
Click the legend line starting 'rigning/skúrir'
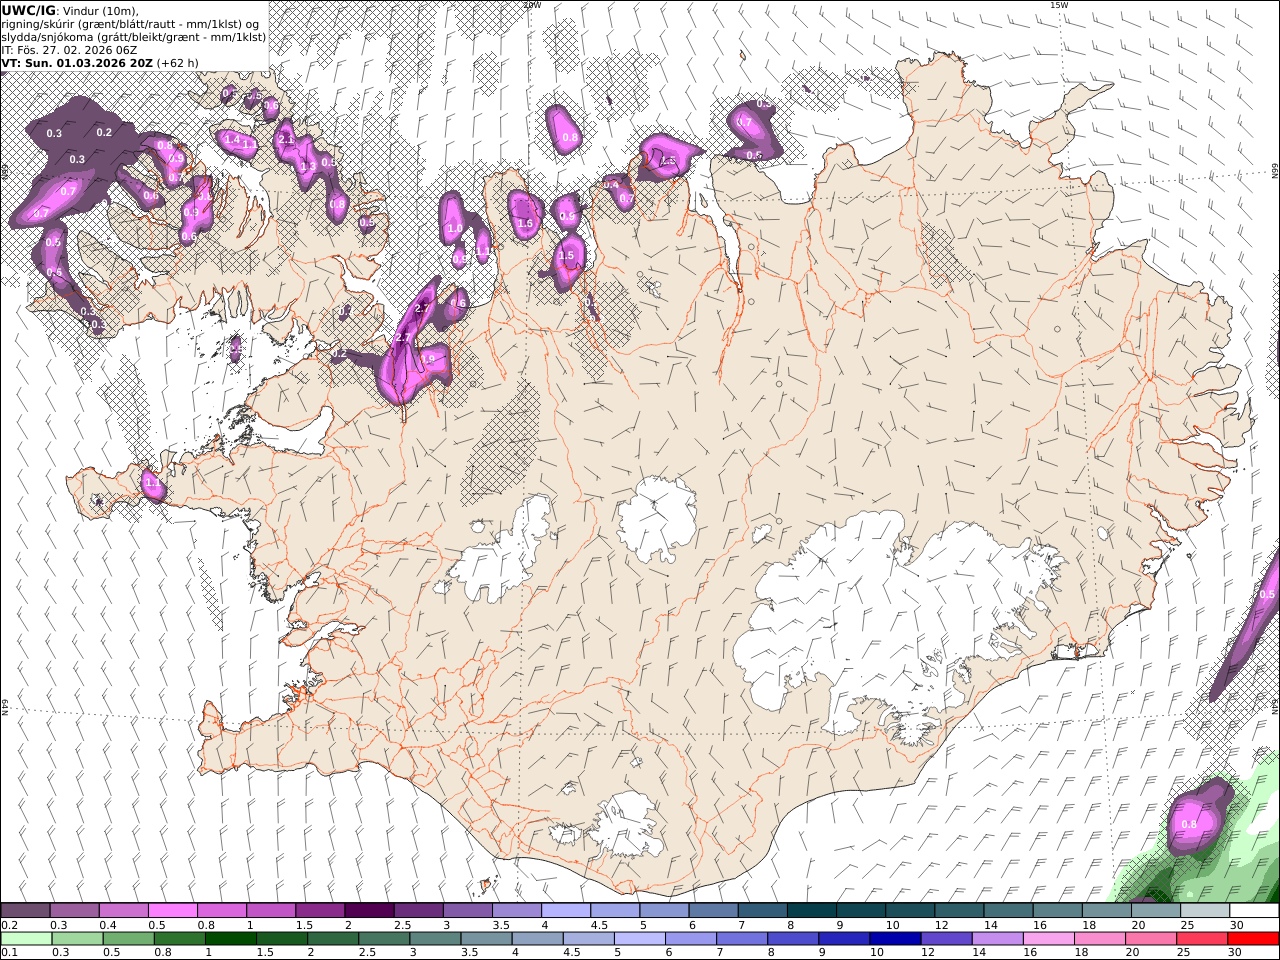pyautogui.click(x=131, y=24)
